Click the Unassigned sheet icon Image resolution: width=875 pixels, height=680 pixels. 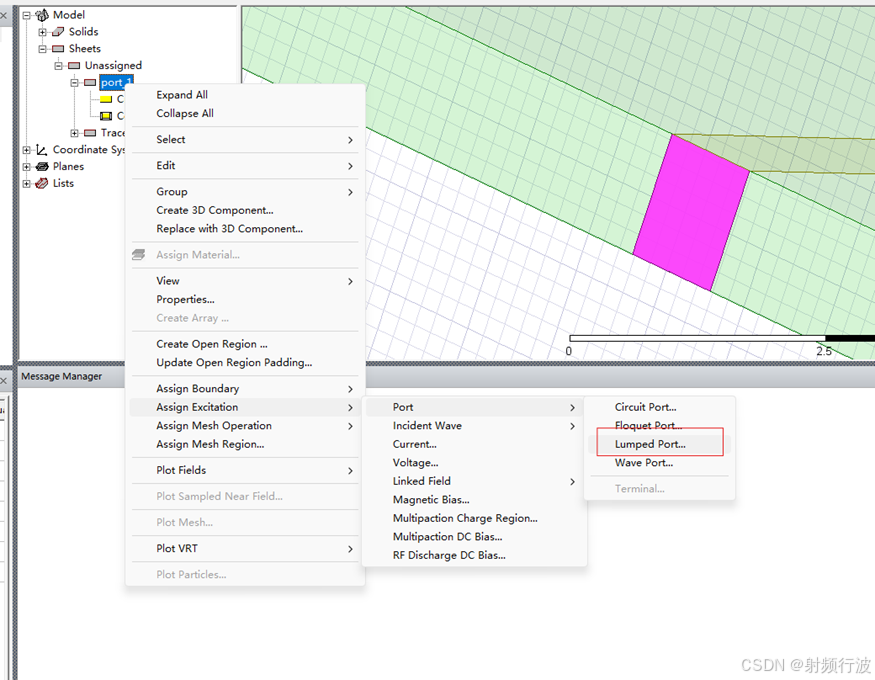74,66
